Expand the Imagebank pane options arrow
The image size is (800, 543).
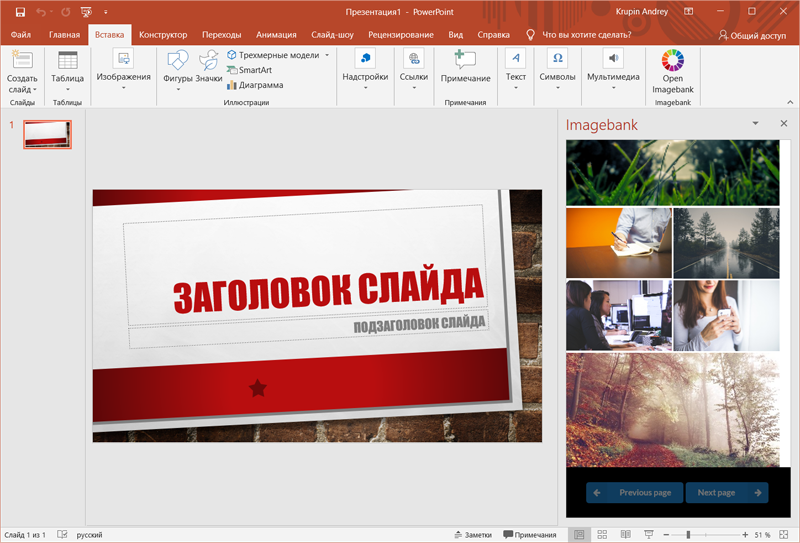pos(755,124)
